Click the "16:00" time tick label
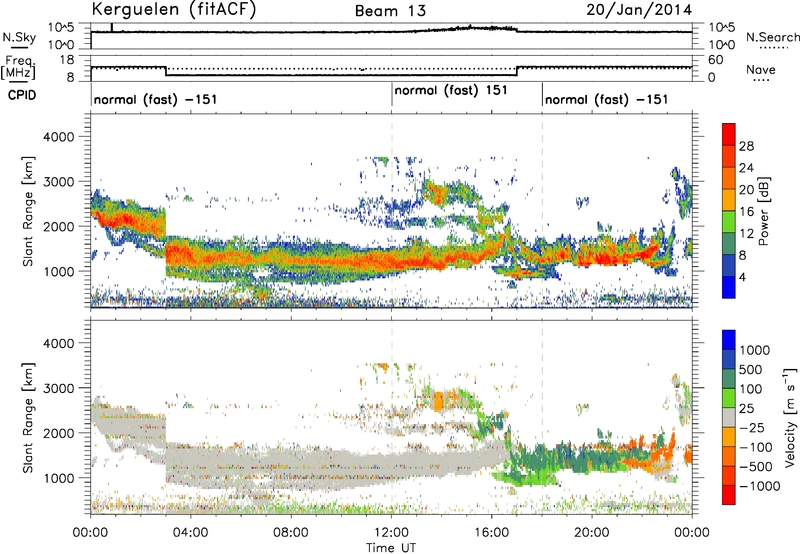This screenshot has width=800, height=554. click(x=492, y=533)
